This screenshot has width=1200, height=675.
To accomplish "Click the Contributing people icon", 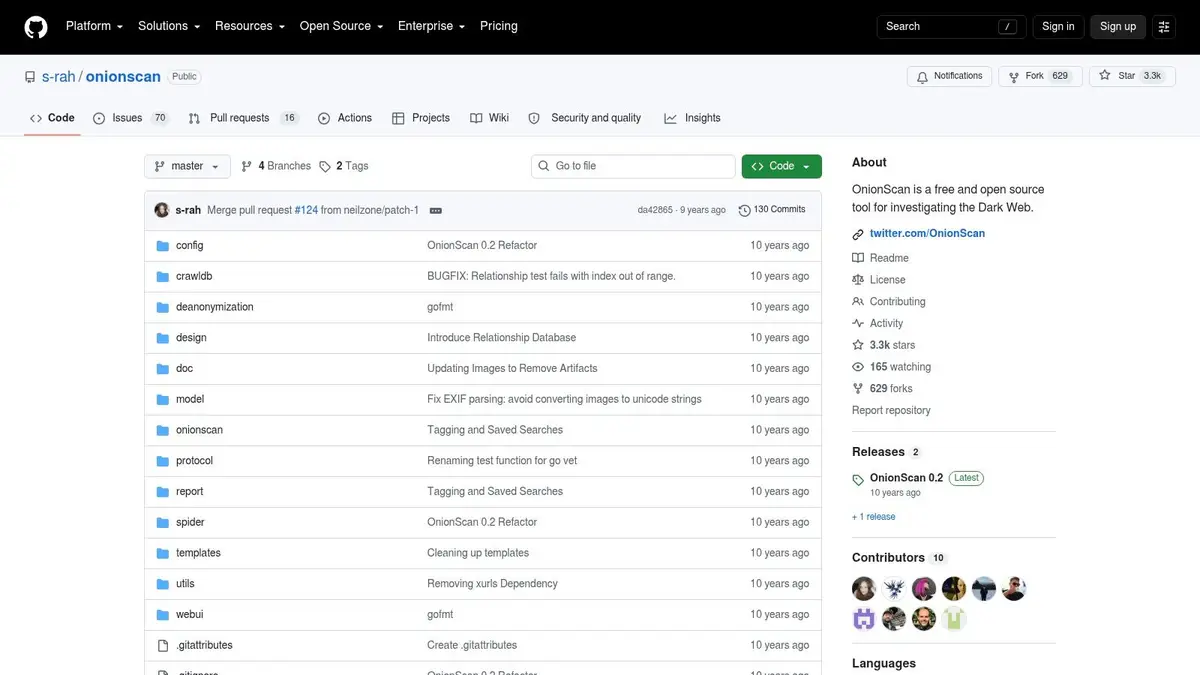I will (858, 301).
